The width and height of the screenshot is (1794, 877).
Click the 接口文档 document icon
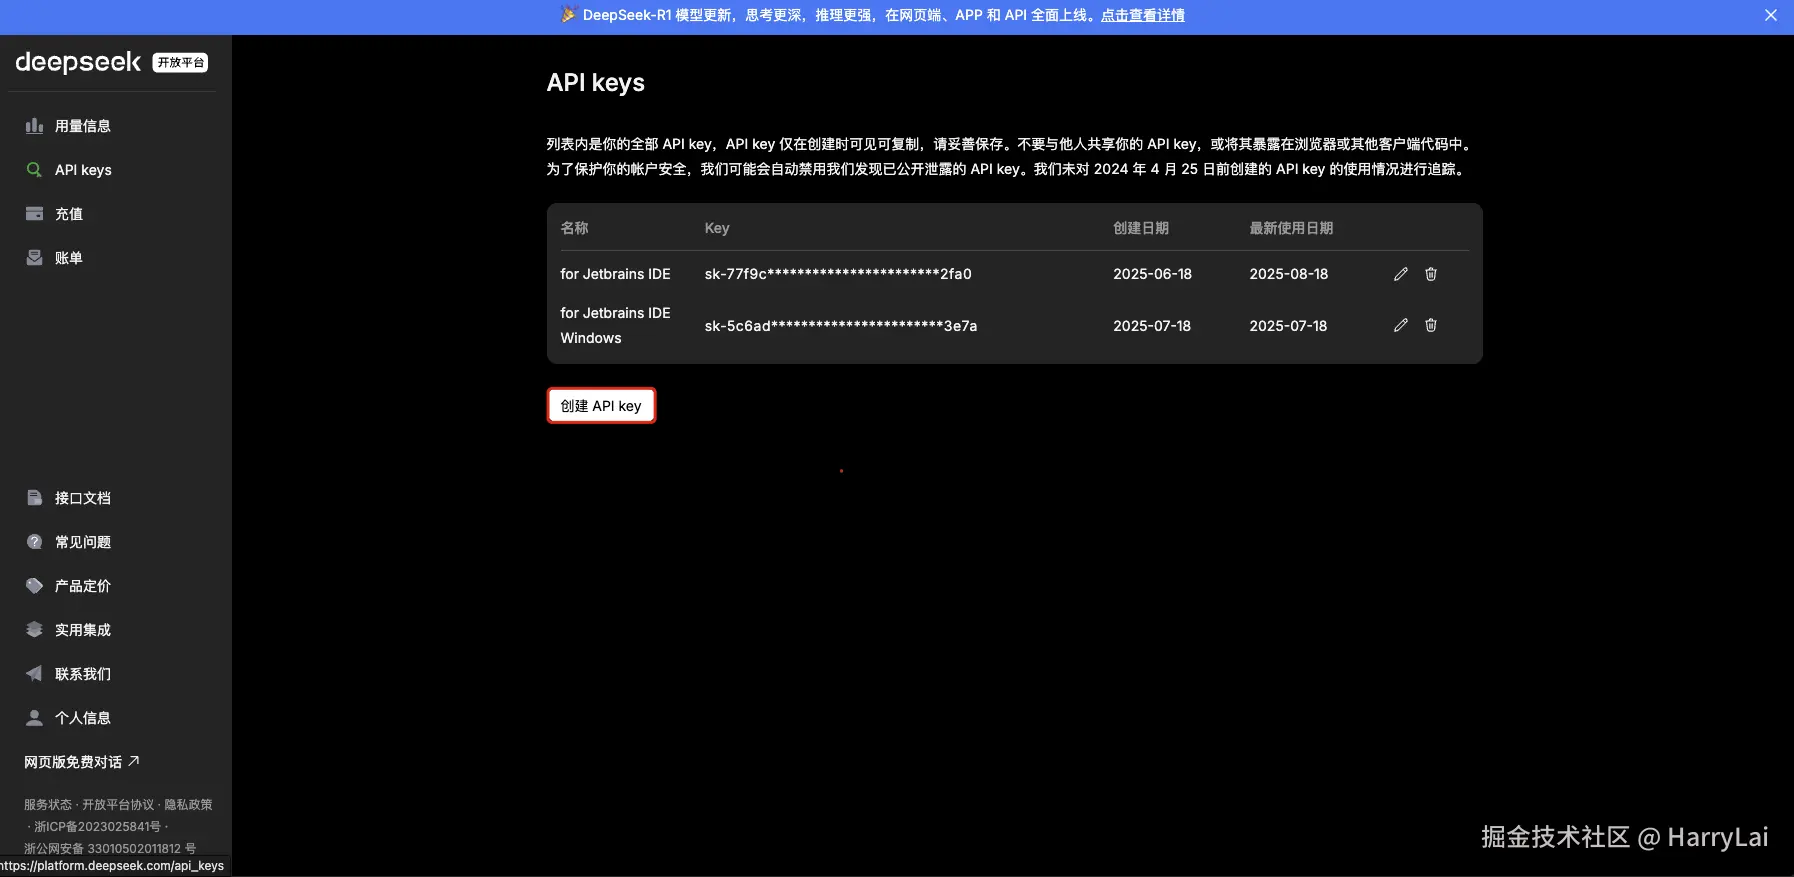[34, 498]
